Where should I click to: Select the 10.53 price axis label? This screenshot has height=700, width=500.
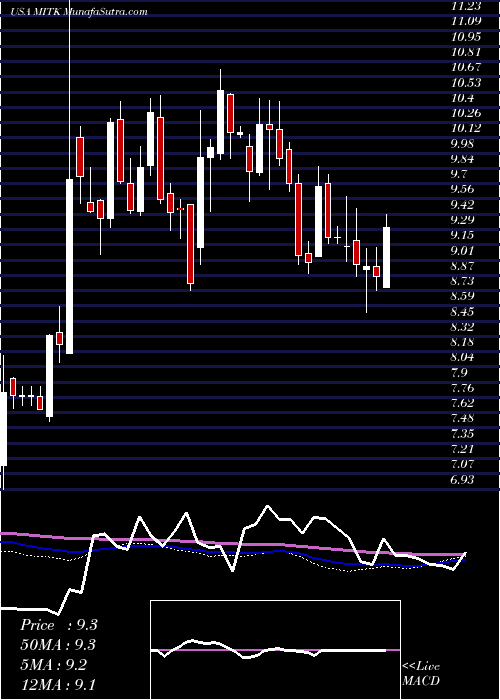tap(466, 82)
